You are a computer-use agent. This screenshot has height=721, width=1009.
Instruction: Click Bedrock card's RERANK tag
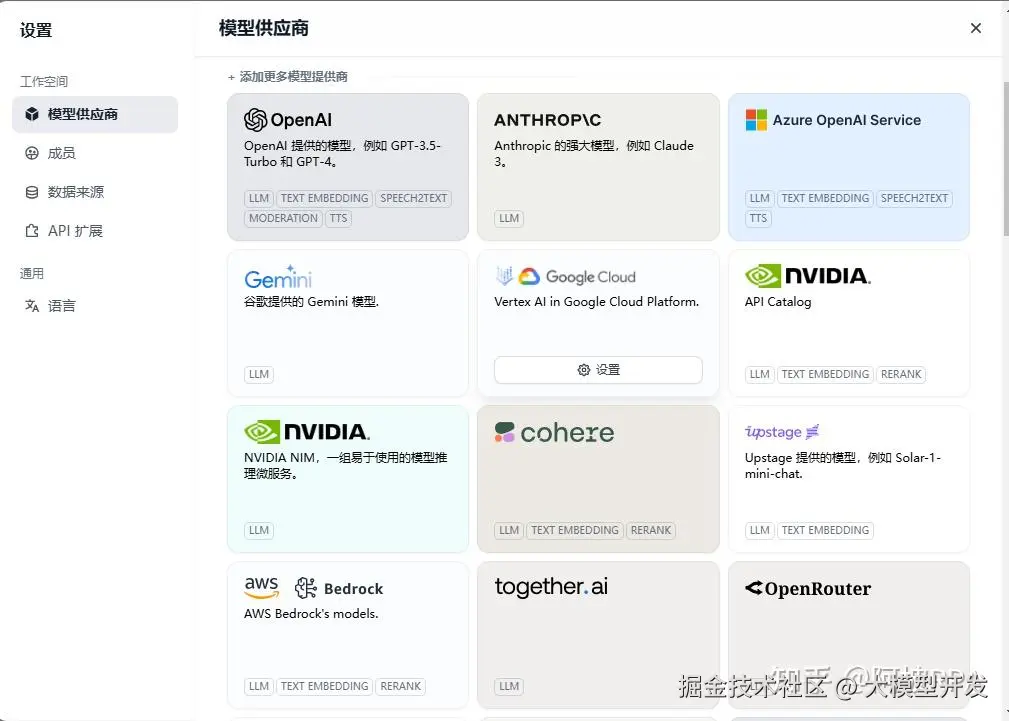(x=400, y=686)
